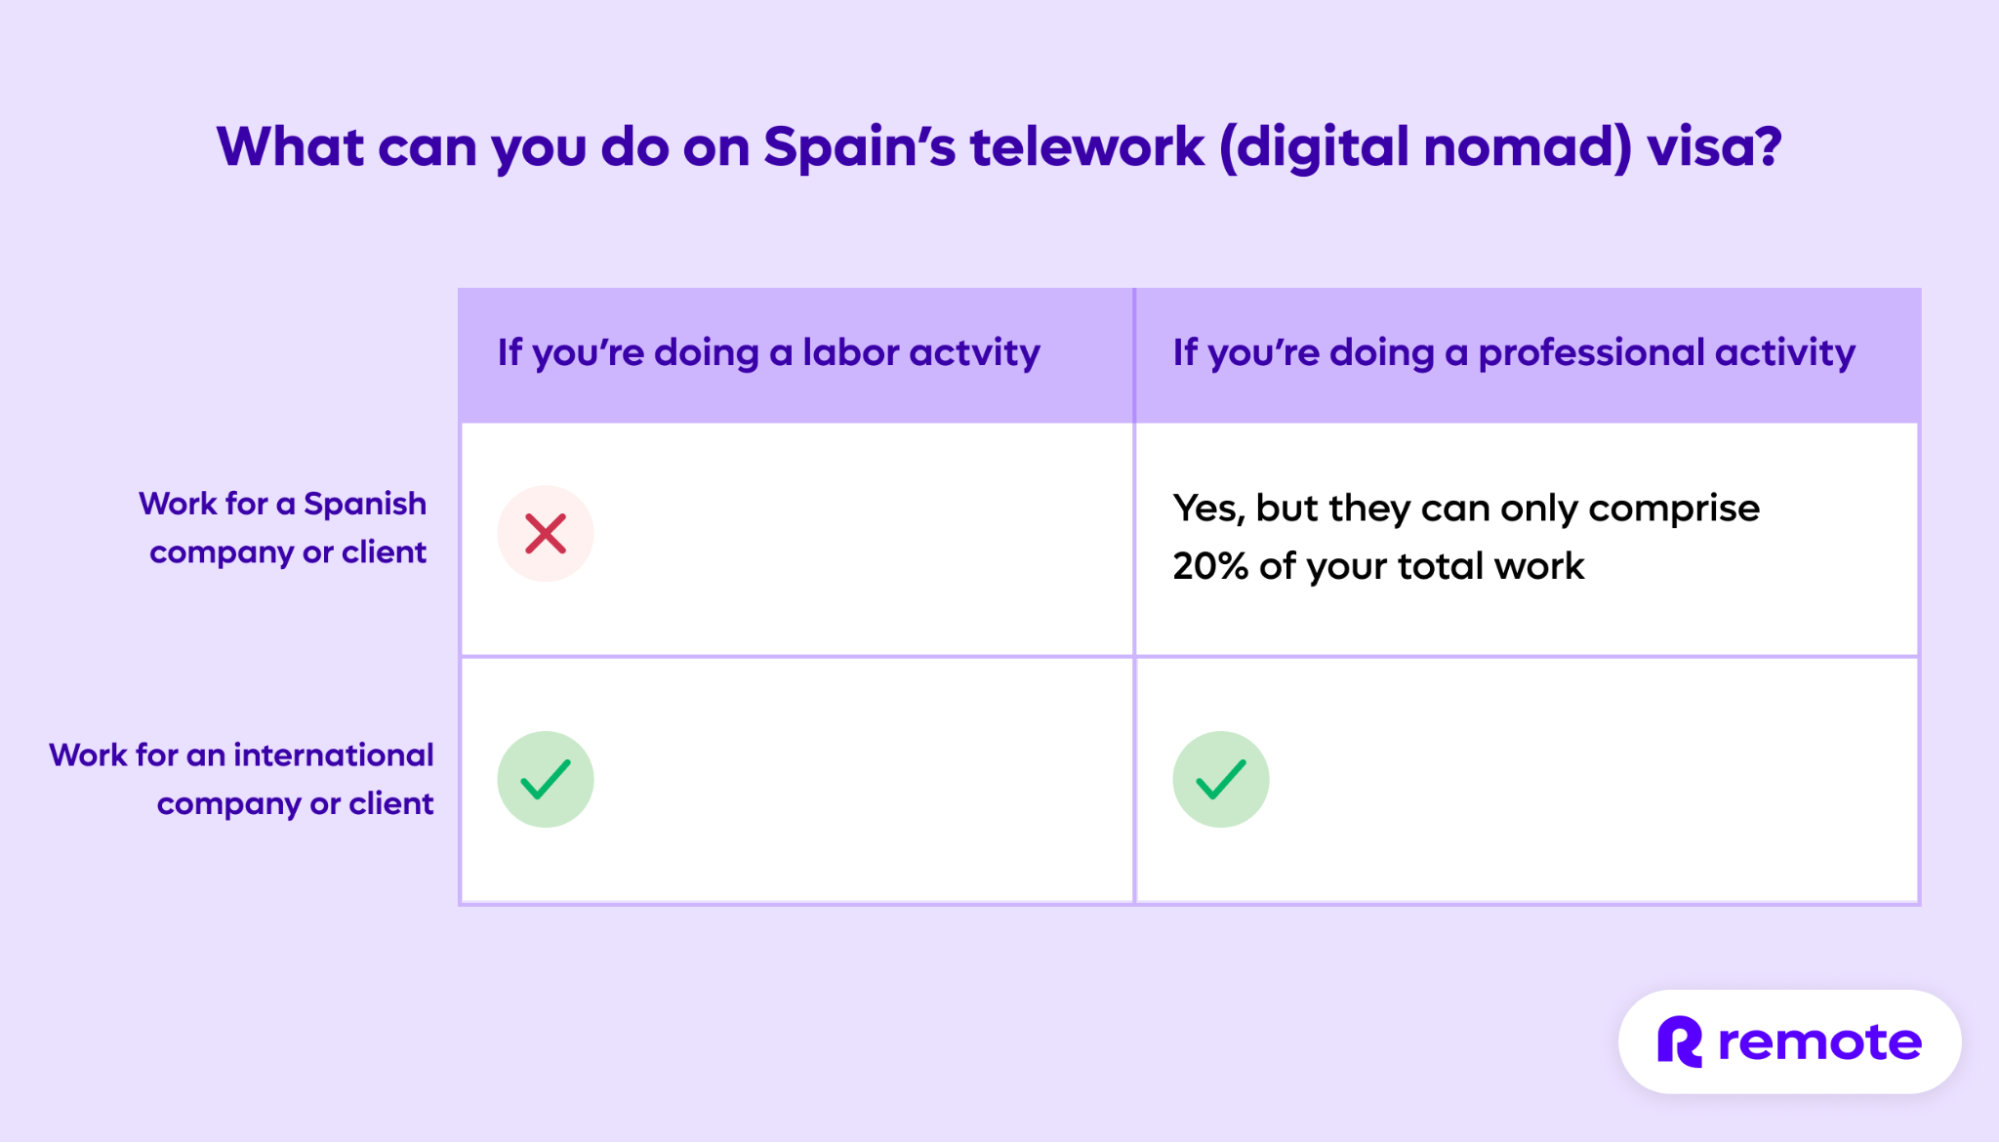Click the word "Spain's" in the heading
The image size is (1999, 1143).
click(x=859, y=147)
